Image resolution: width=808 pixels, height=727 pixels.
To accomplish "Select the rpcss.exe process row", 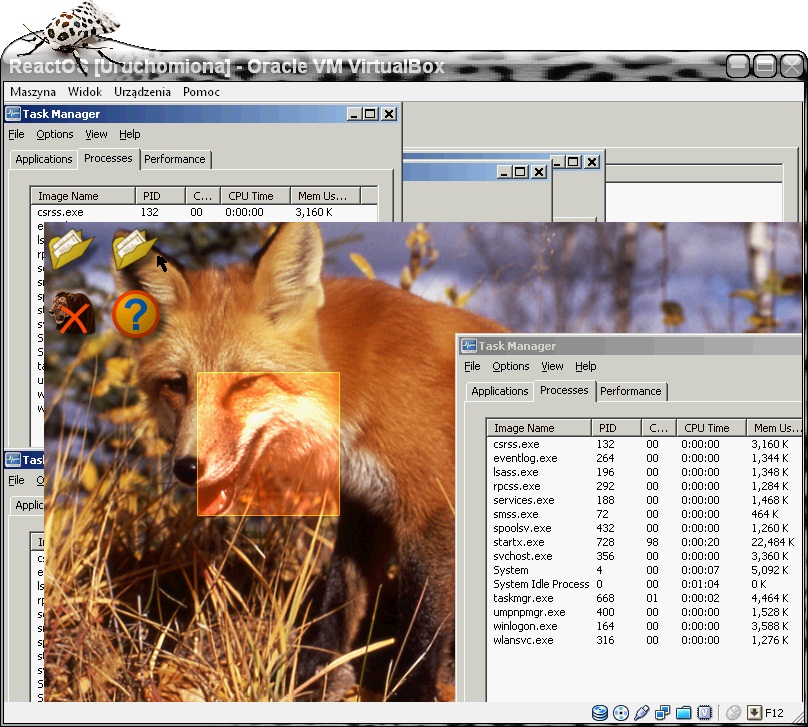I will pos(644,486).
